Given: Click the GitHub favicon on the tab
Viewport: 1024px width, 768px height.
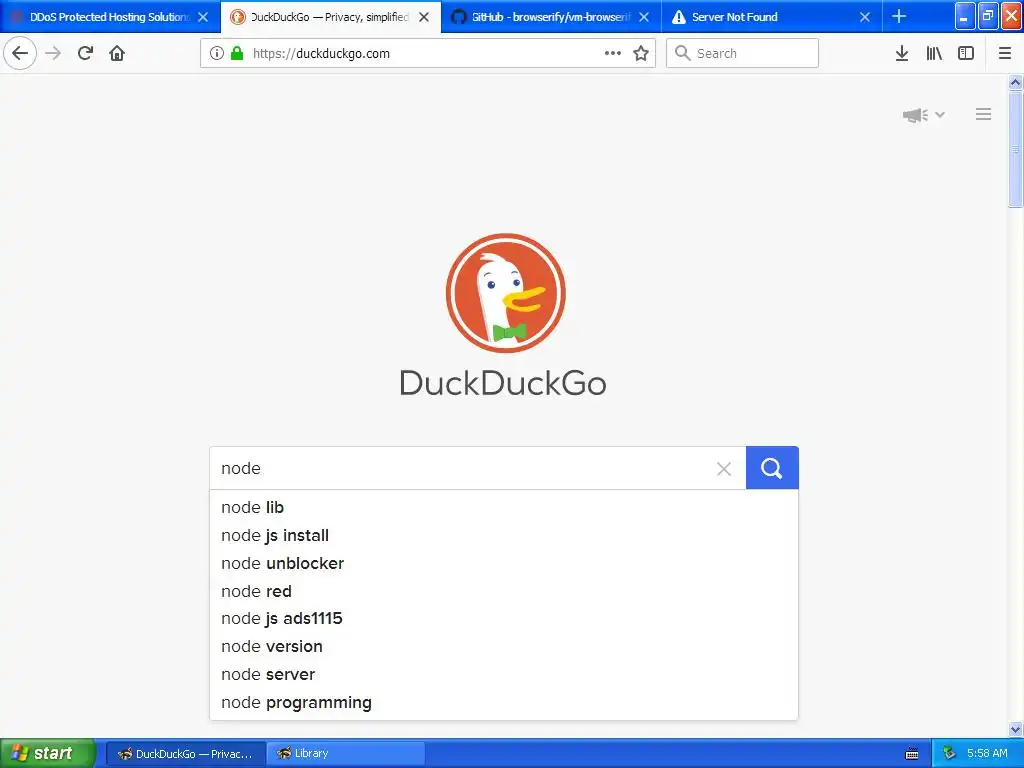Looking at the screenshot, I should pos(459,17).
